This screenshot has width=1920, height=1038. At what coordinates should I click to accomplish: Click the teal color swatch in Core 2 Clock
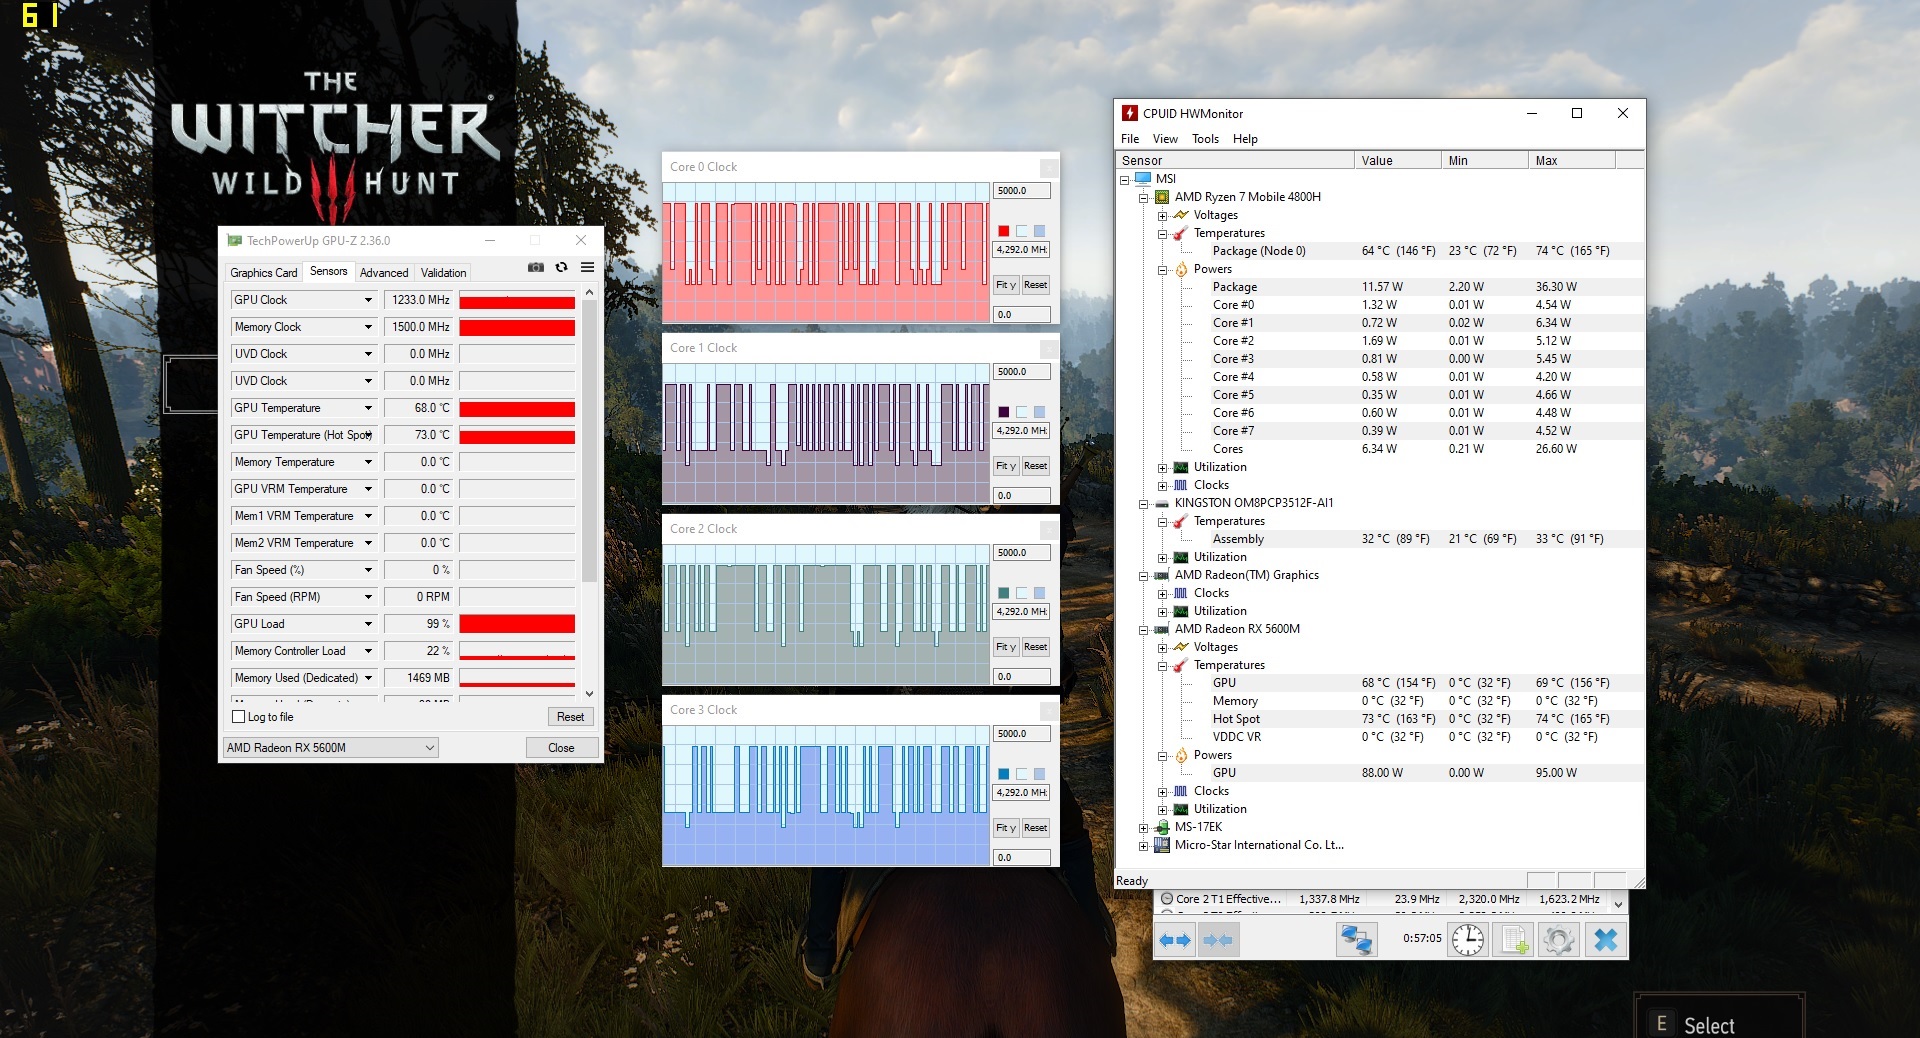click(x=1004, y=593)
